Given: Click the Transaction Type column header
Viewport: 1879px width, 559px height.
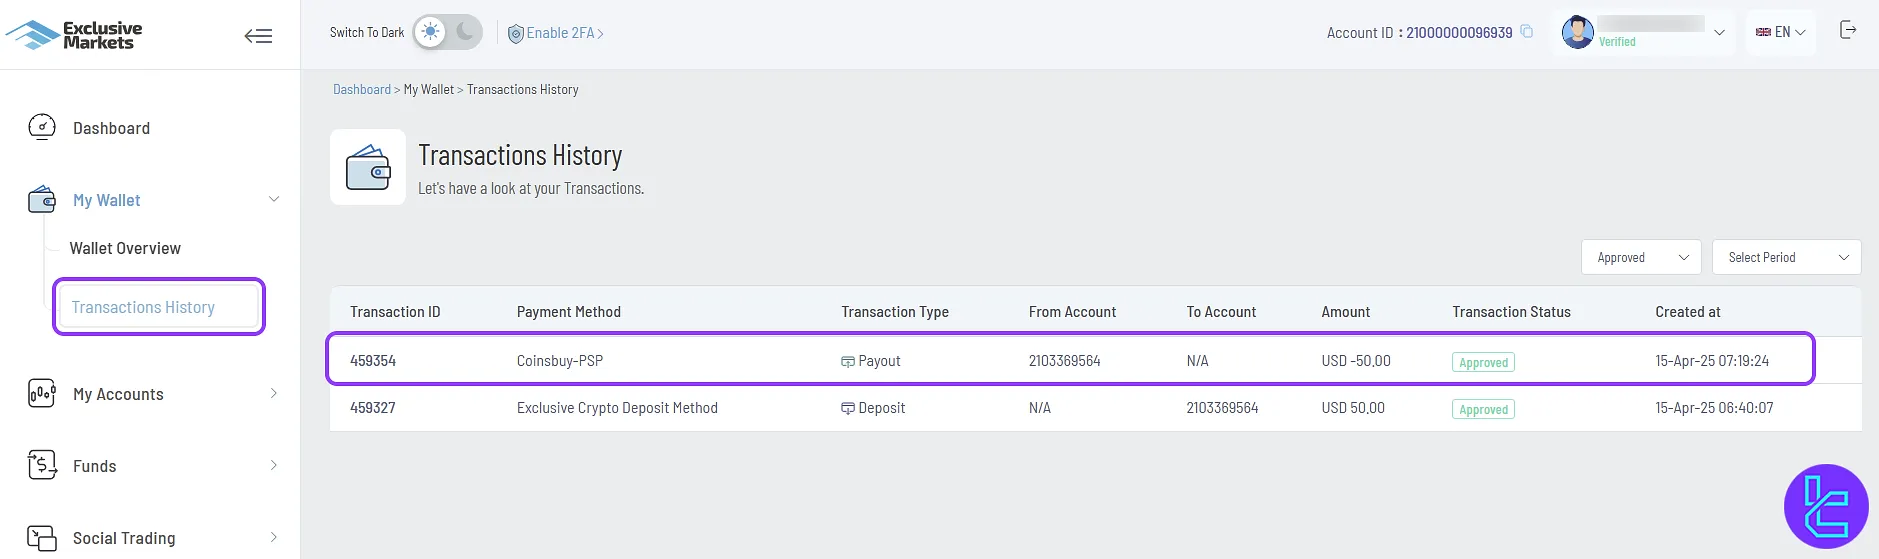Looking at the screenshot, I should 895,312.
